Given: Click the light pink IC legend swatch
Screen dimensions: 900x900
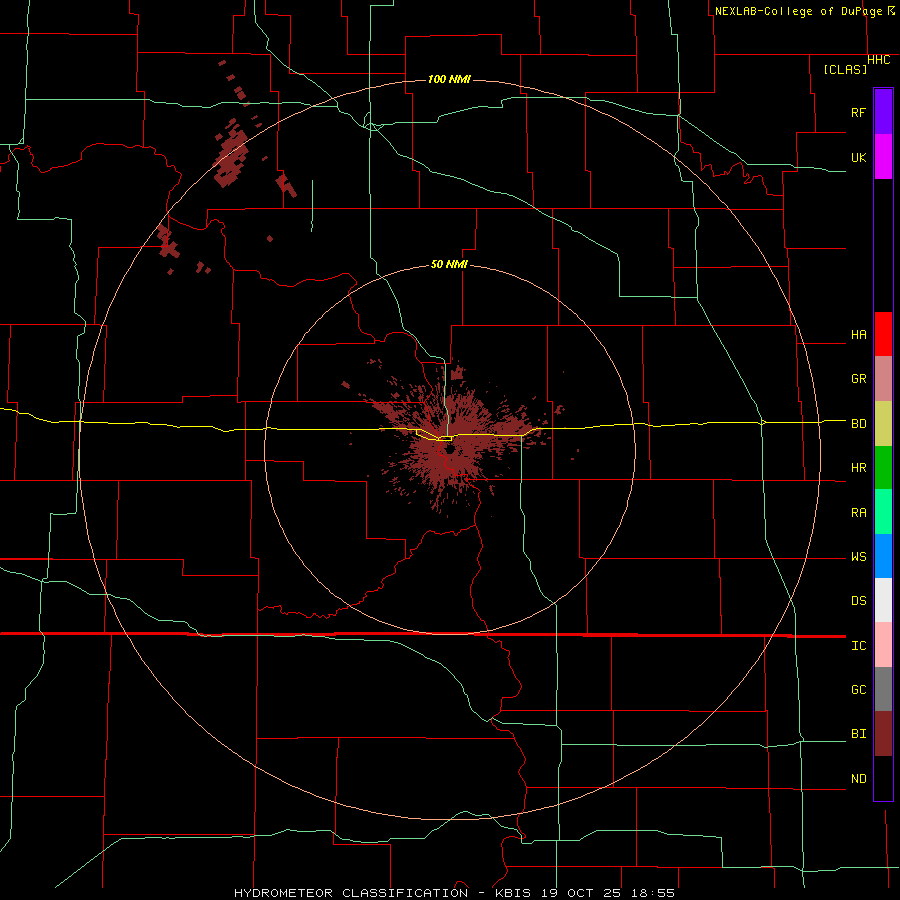Looking at the screenshot, I should 883,645.
